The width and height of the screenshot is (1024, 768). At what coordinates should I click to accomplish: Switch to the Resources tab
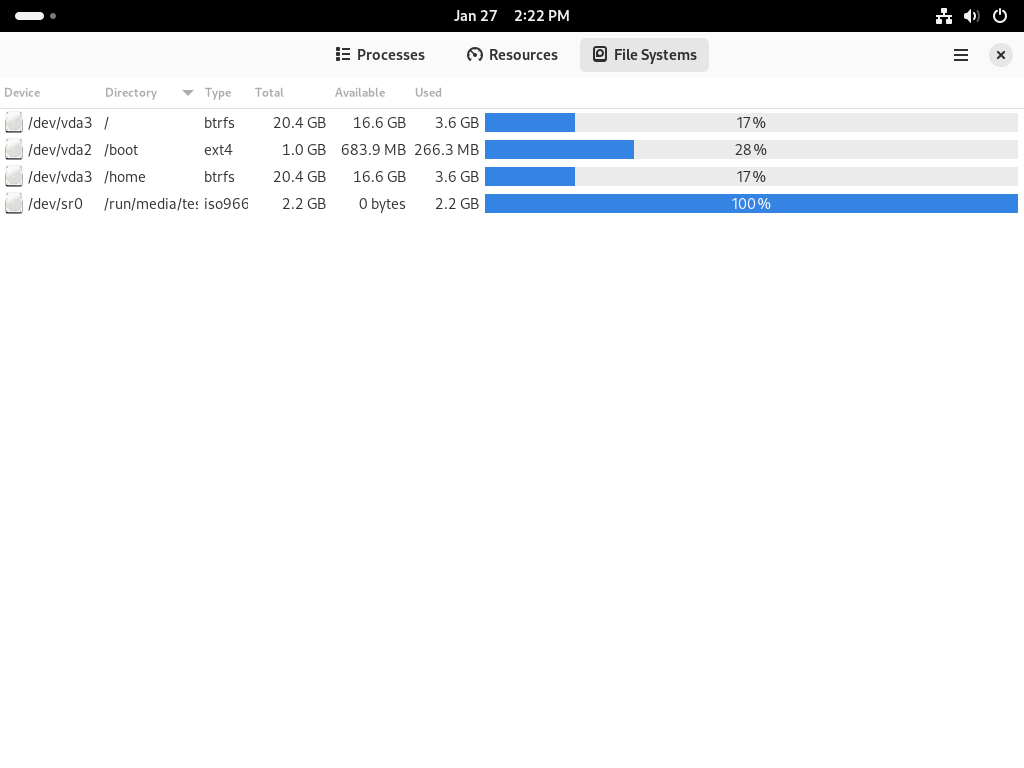513,55
